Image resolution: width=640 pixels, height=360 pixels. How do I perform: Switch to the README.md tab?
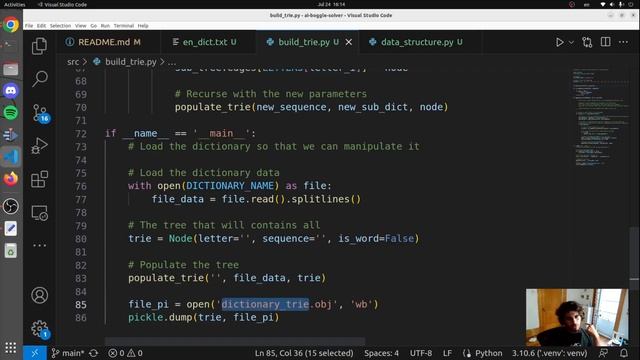(104, 42)
